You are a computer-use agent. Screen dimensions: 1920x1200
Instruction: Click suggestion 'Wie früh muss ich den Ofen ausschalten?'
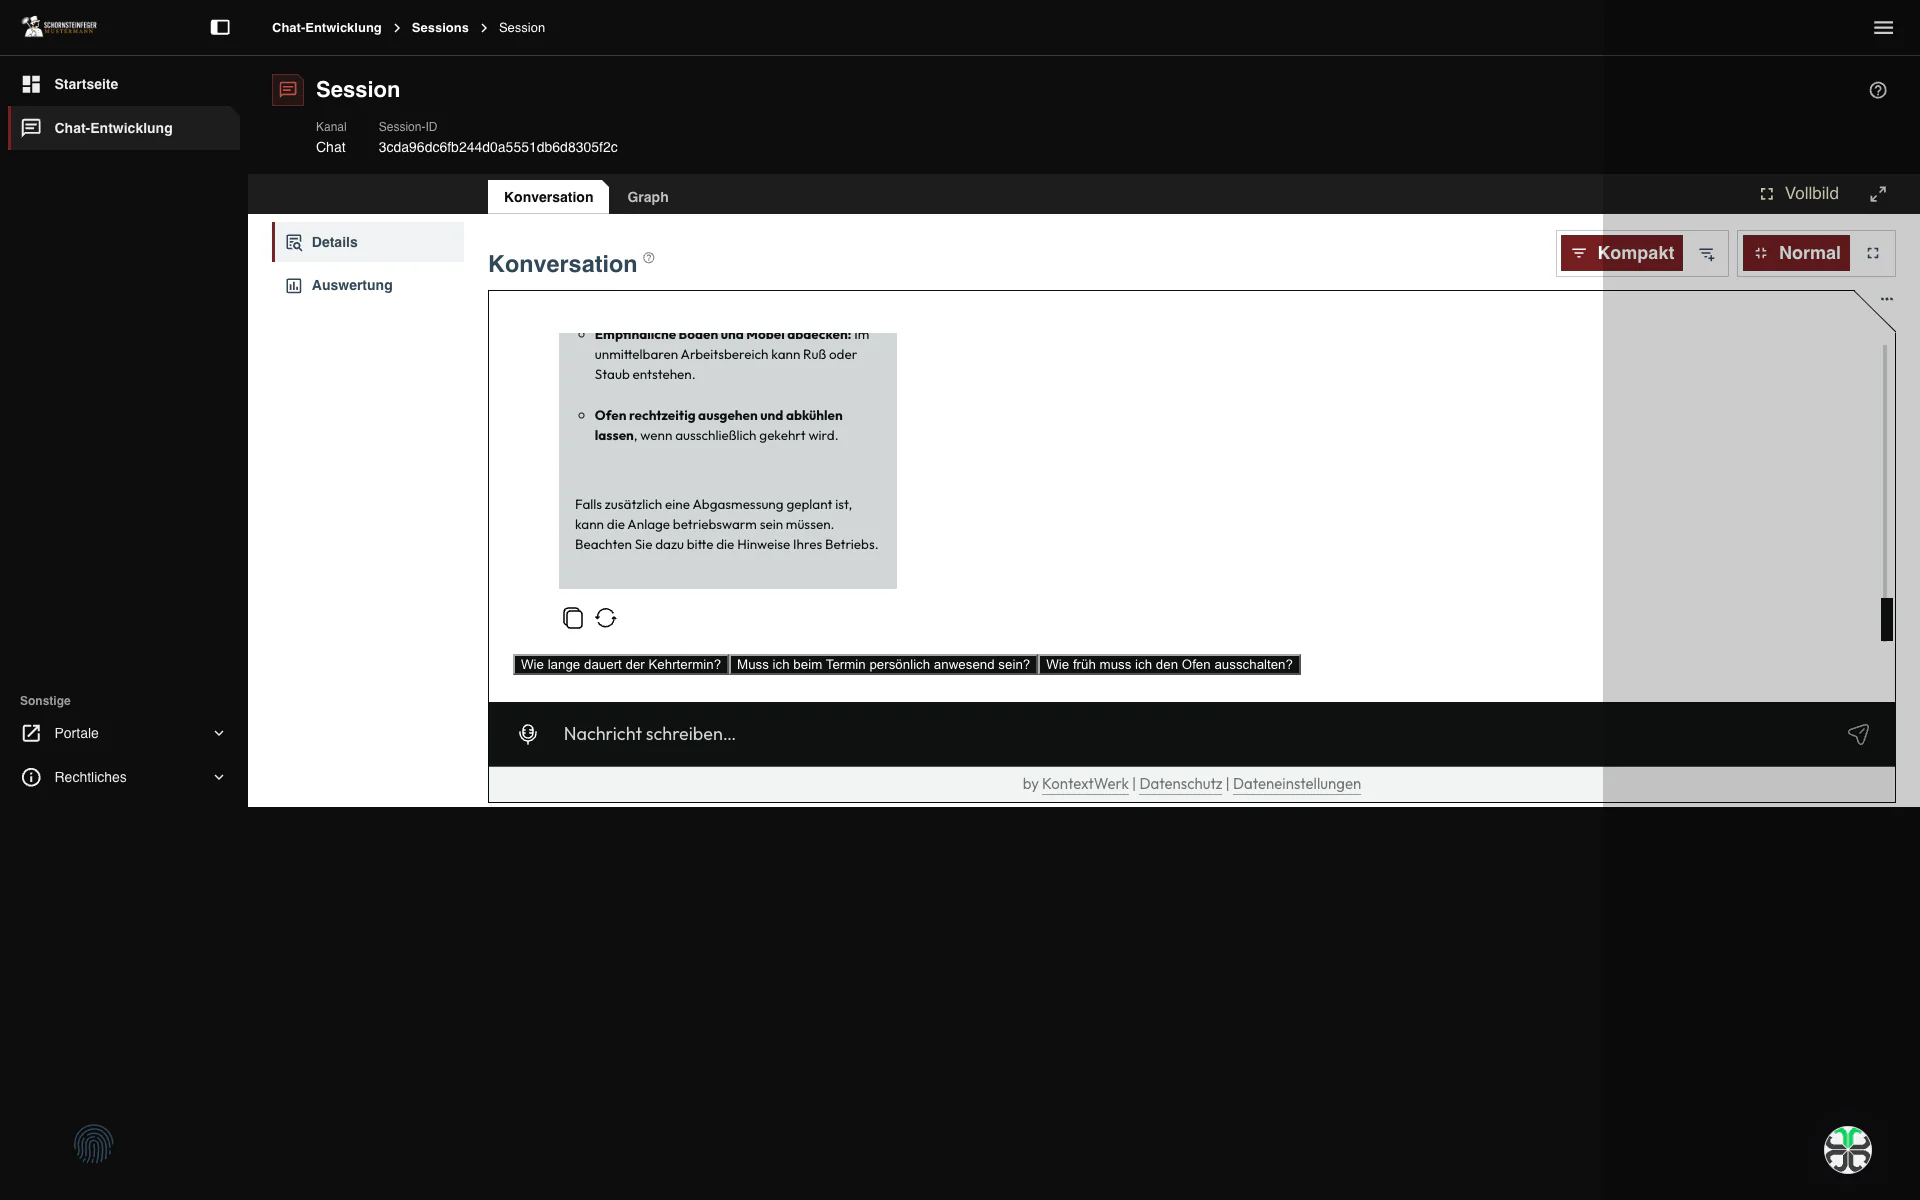tap(1169, 665)
